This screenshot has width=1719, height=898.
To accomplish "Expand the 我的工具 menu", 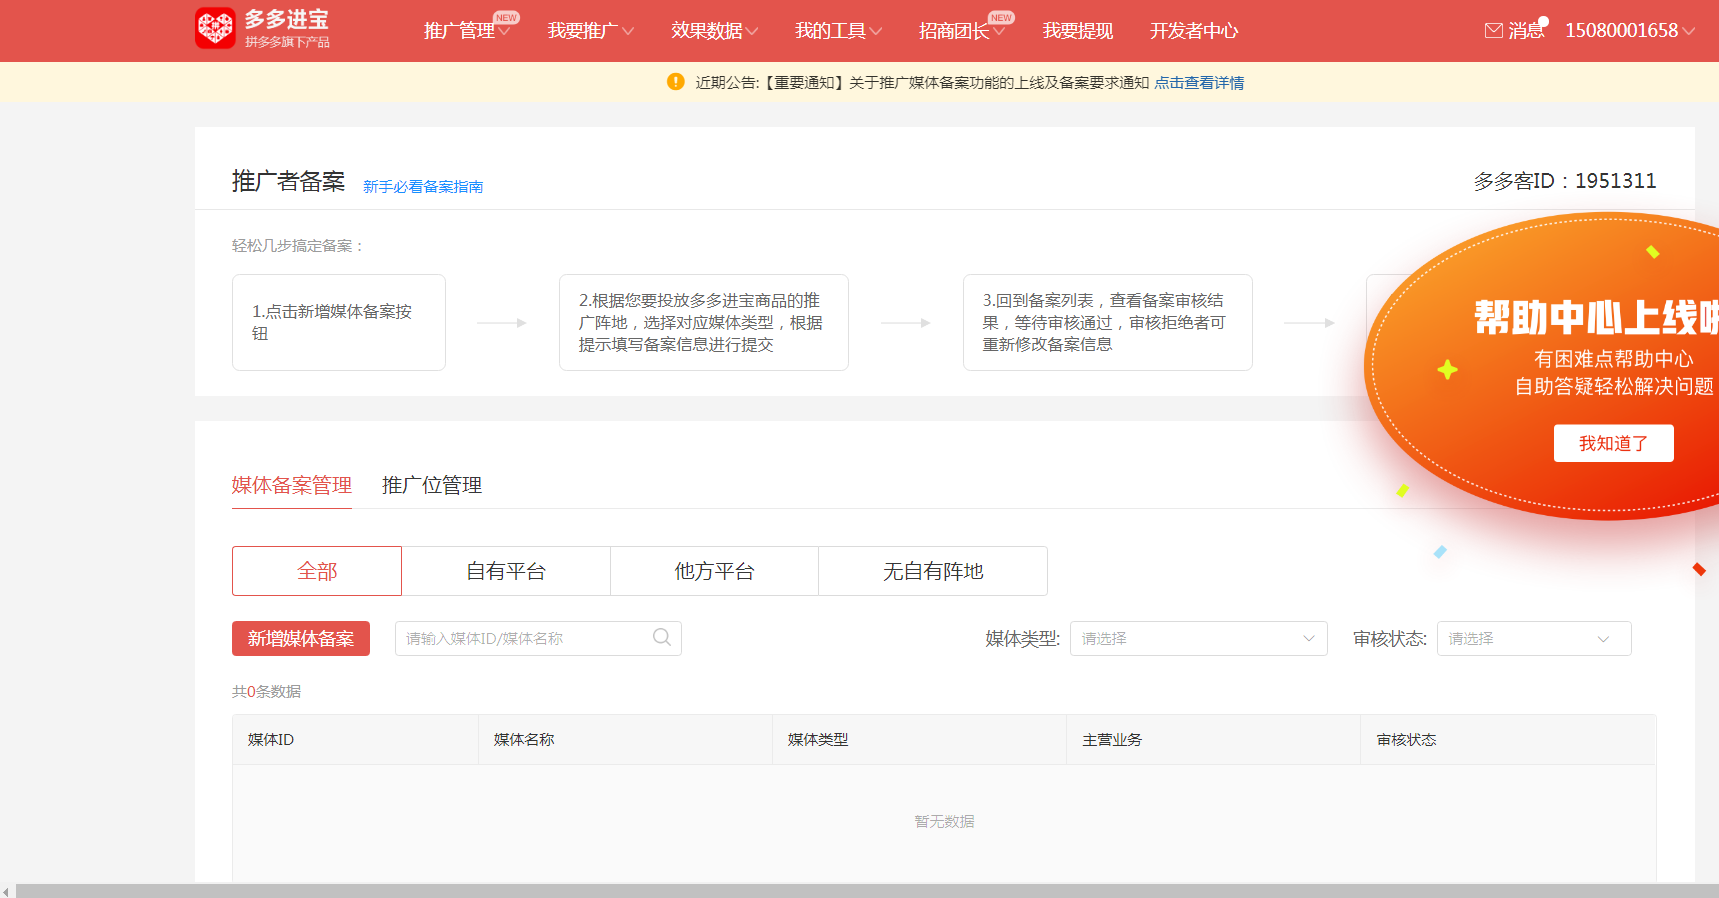I will 839,31.
